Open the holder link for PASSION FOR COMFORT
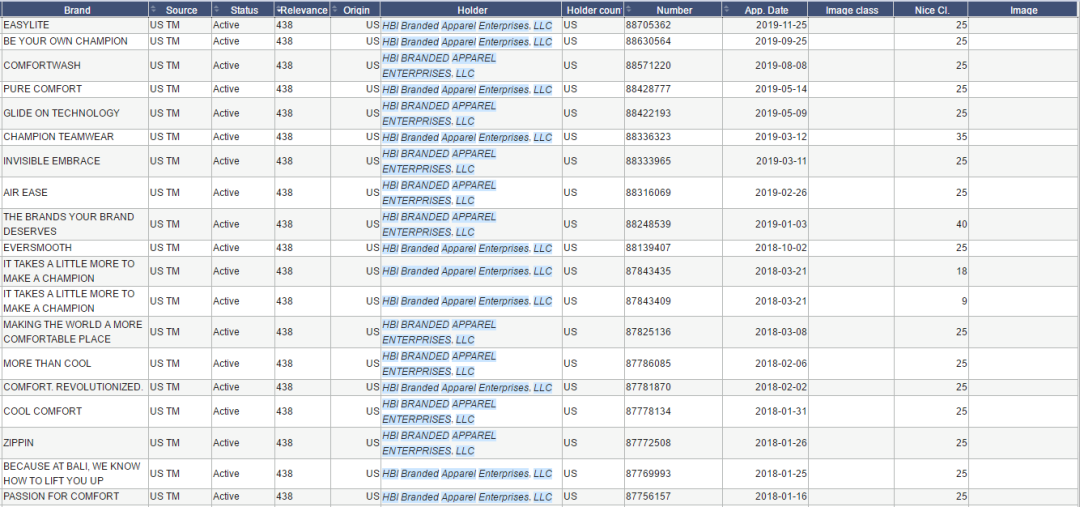This screenshot has height=507, width=1080. pos(467,497)
